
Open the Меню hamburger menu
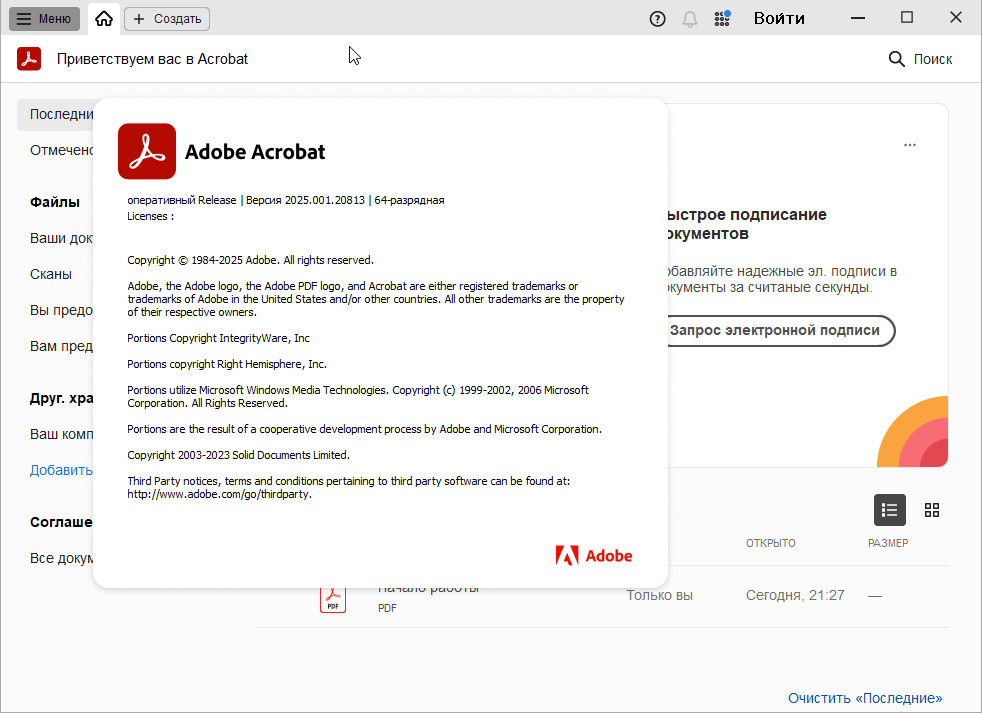pyautogui.click(x=44, y=18)
